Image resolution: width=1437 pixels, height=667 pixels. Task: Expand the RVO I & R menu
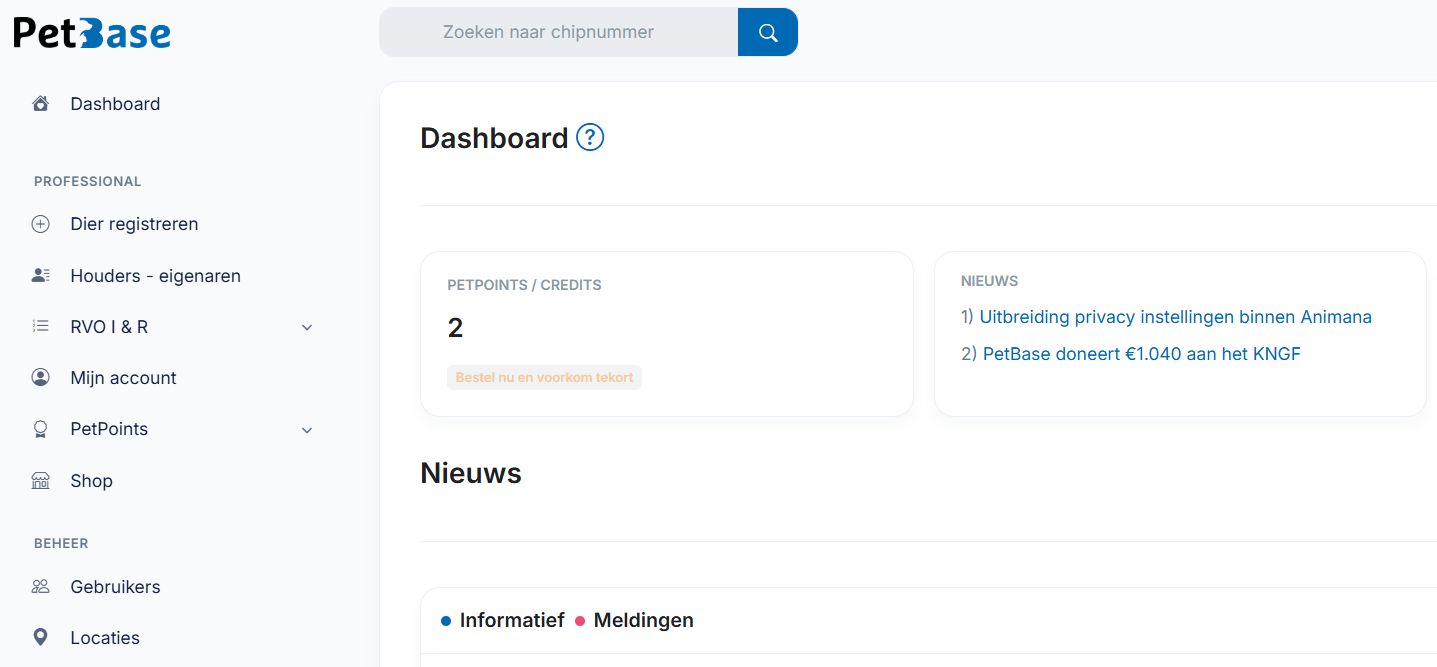click(x=306, y=327)
